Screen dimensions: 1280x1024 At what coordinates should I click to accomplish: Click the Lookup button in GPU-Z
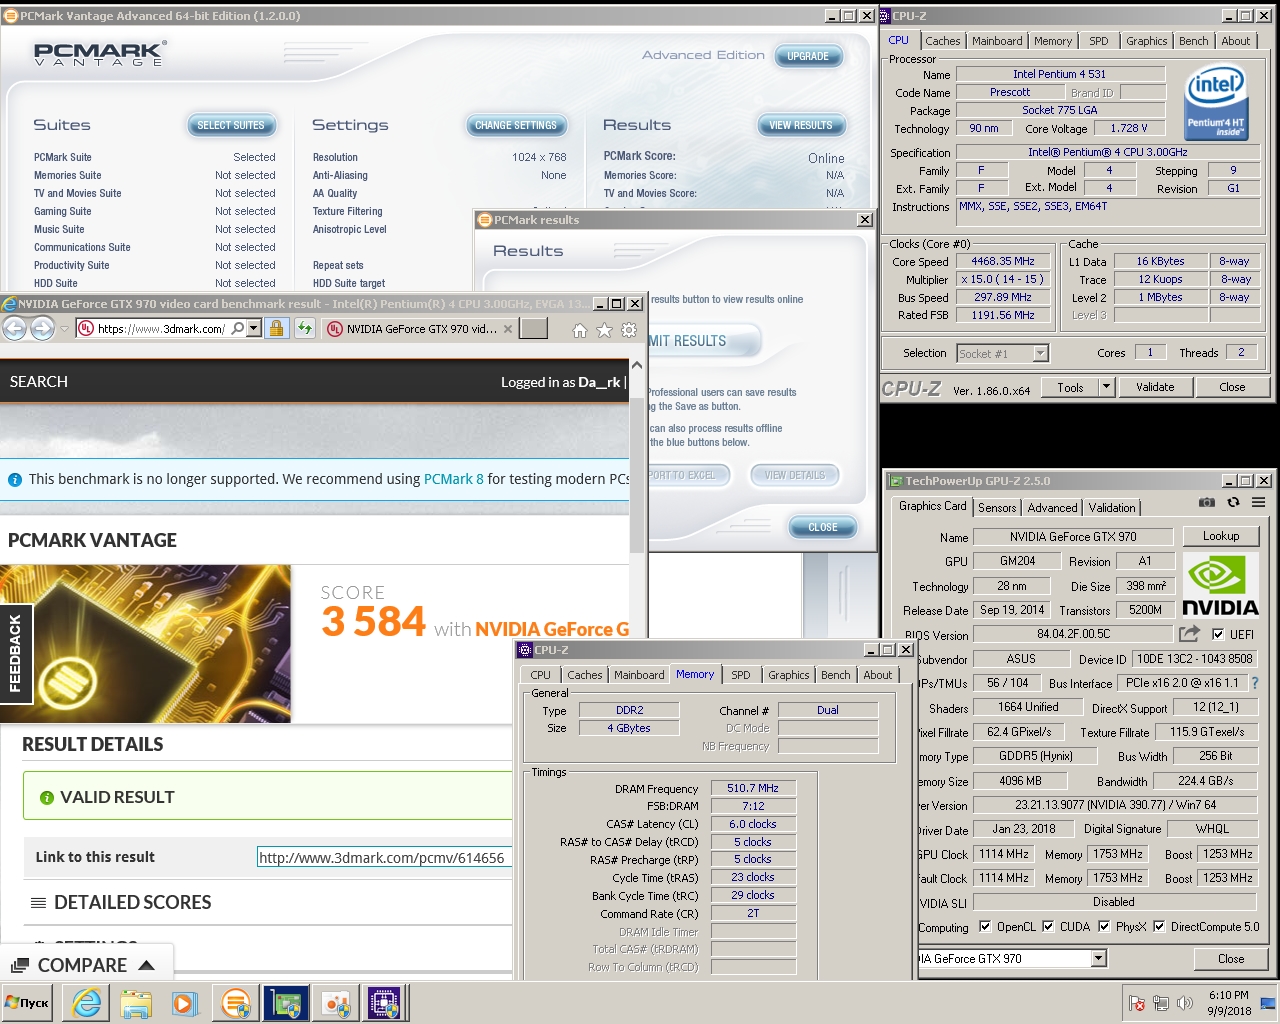pyautogui.click(x=1221, y=536)
